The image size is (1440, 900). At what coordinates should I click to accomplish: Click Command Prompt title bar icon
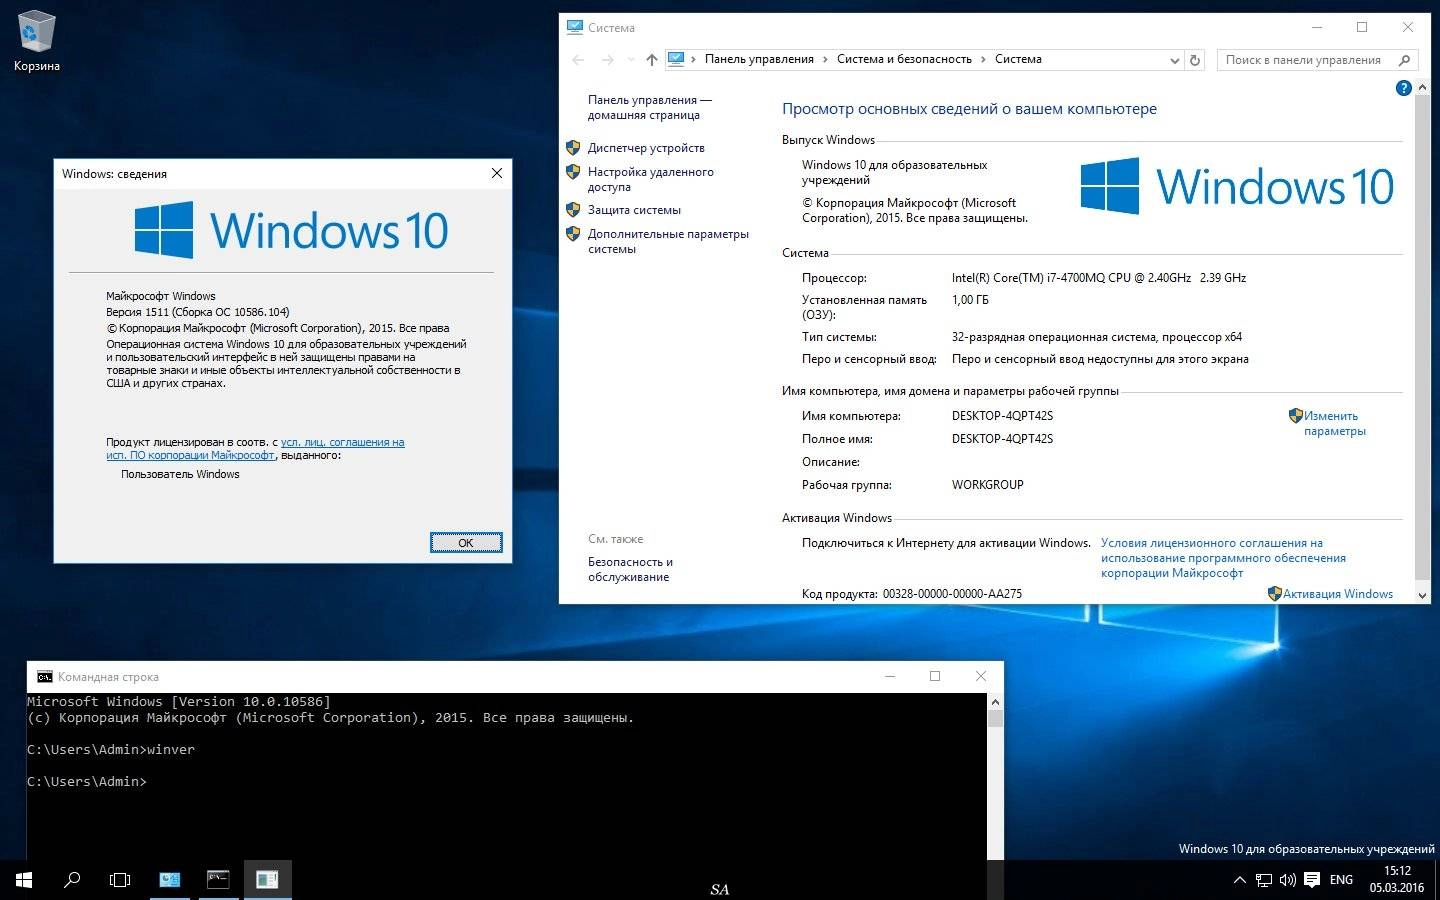[x=44, y=677]
